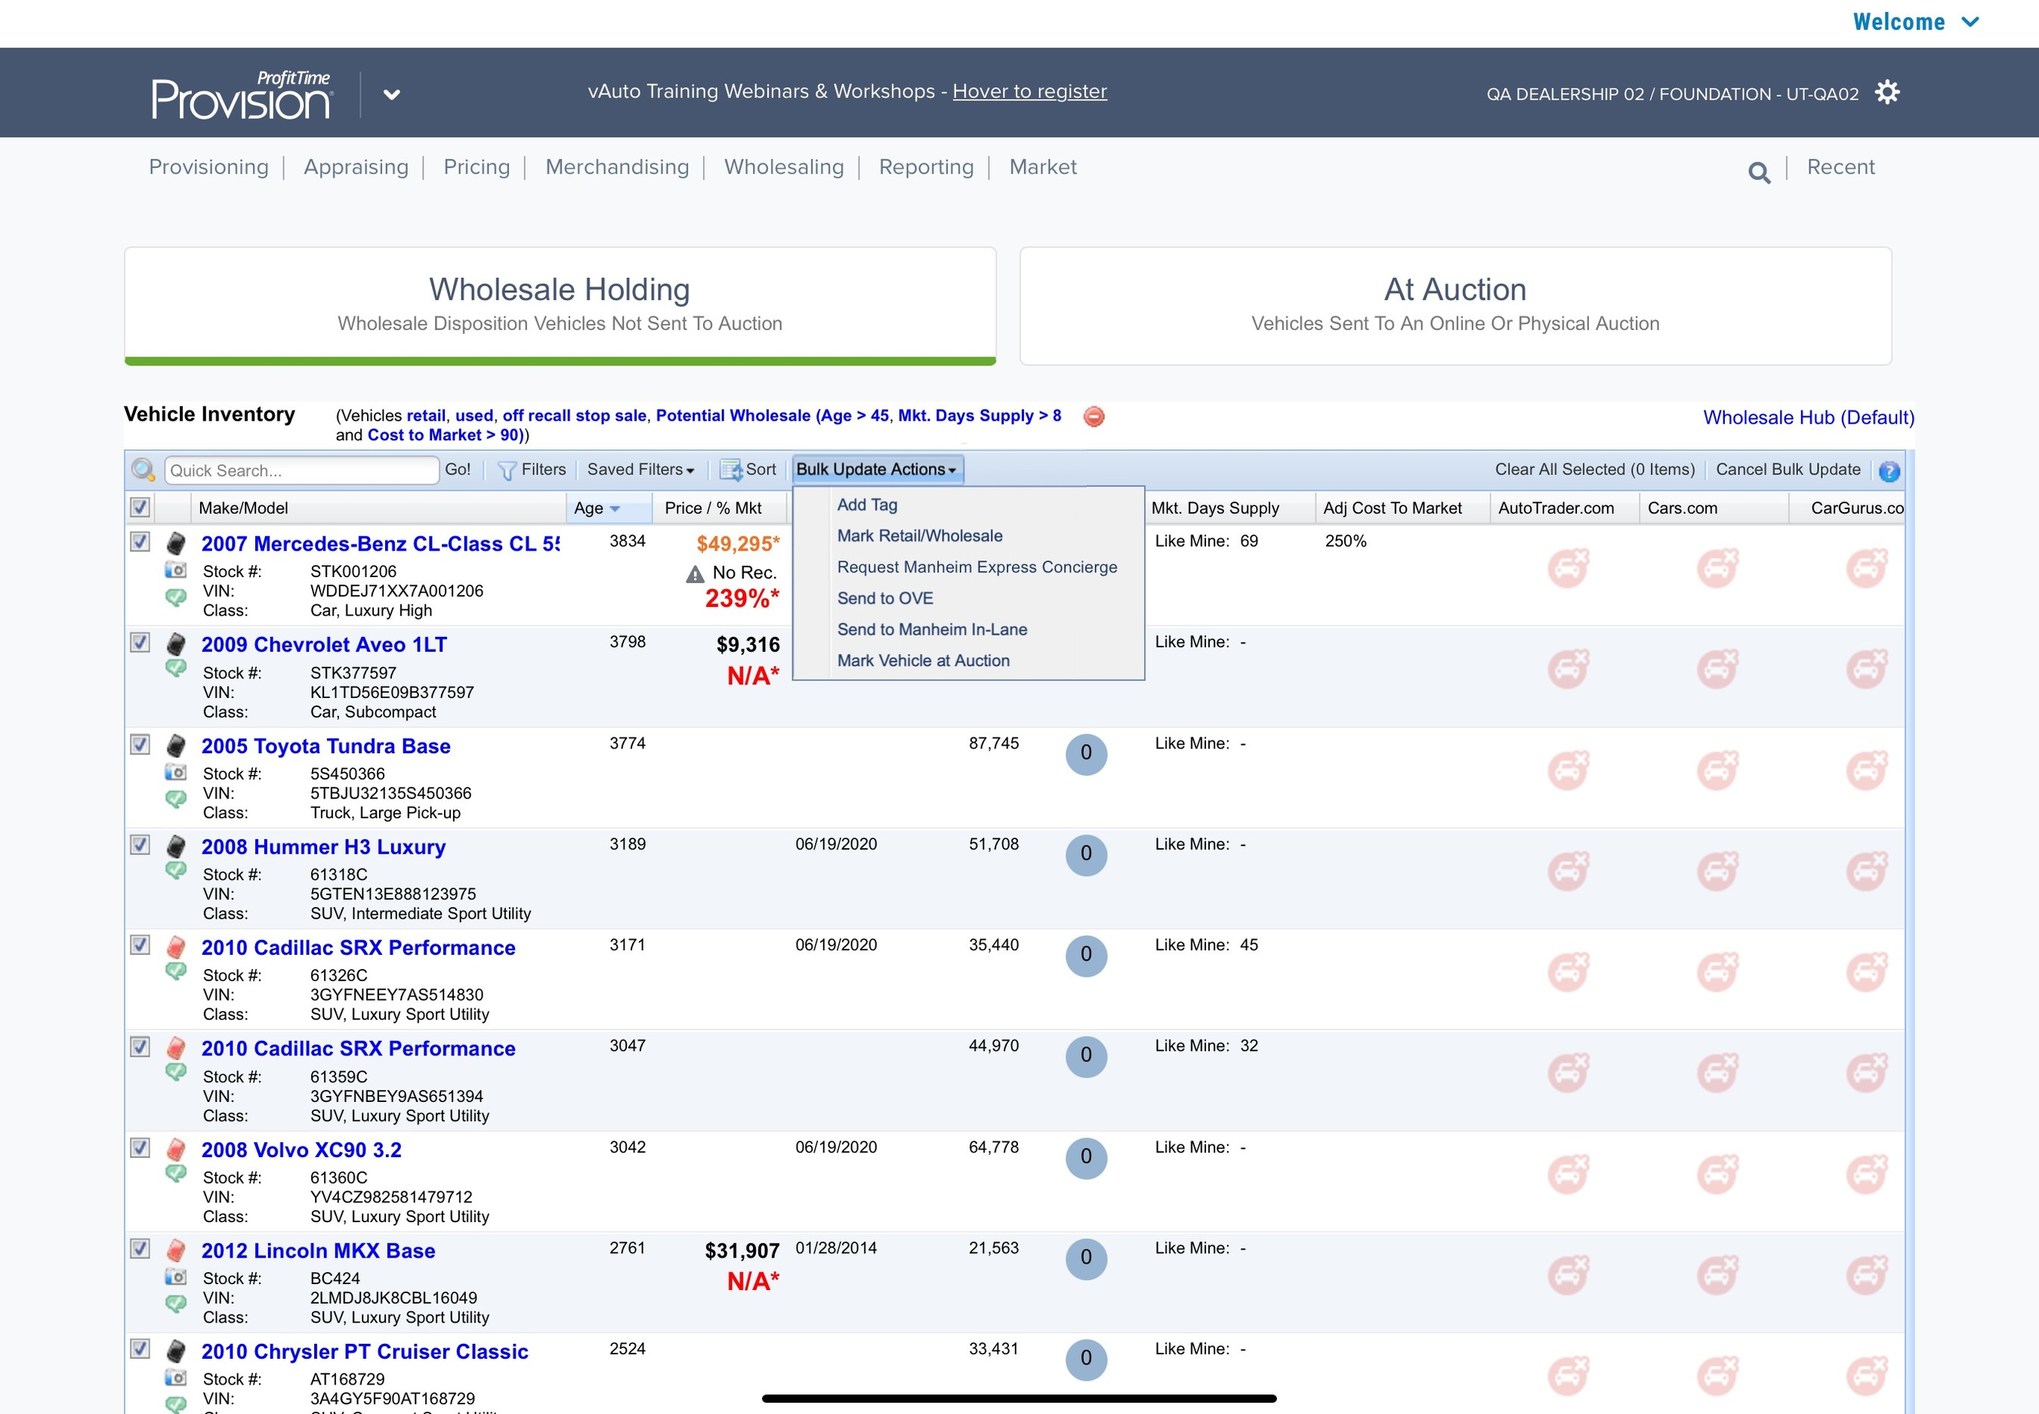Click the funnel Filters icon
2039x1414 pixels.
pyautogui.click(x=507, y=470)
